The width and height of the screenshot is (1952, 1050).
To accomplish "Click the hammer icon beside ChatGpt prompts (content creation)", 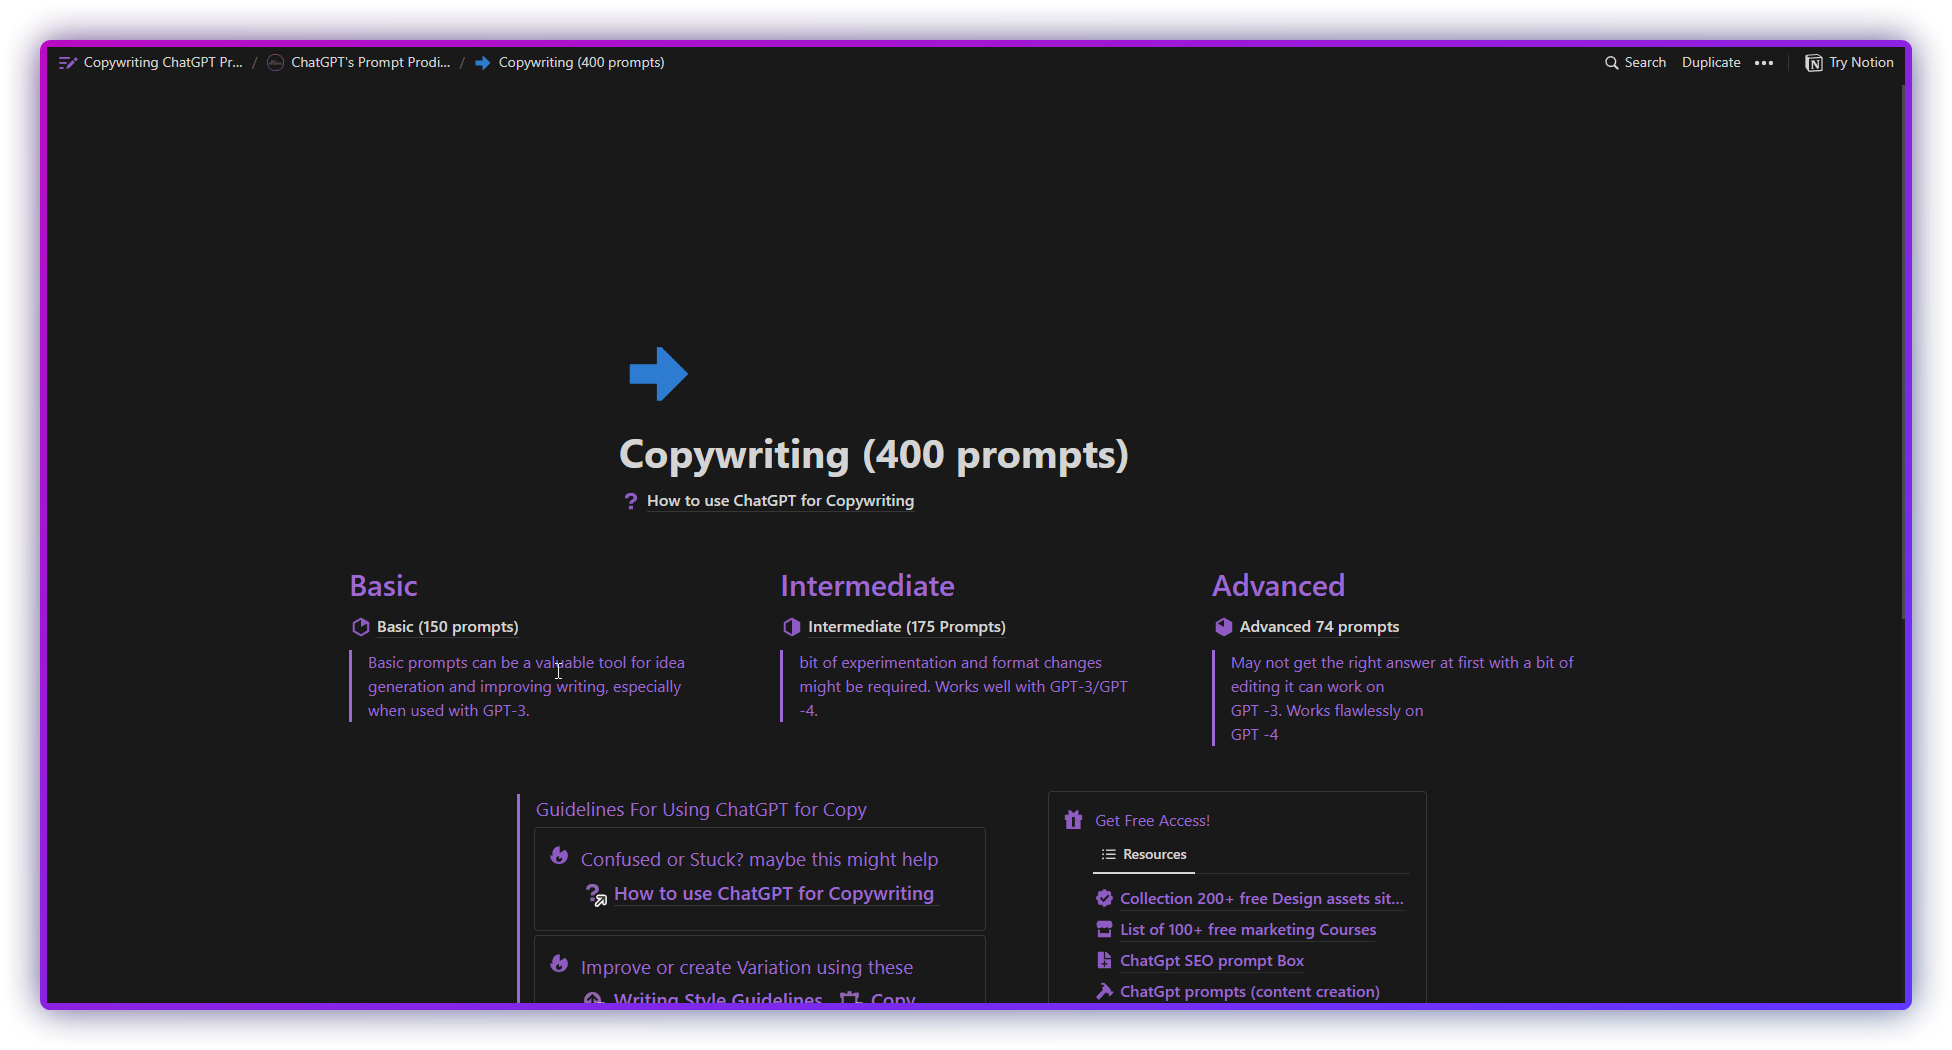I will [1104, 991].
